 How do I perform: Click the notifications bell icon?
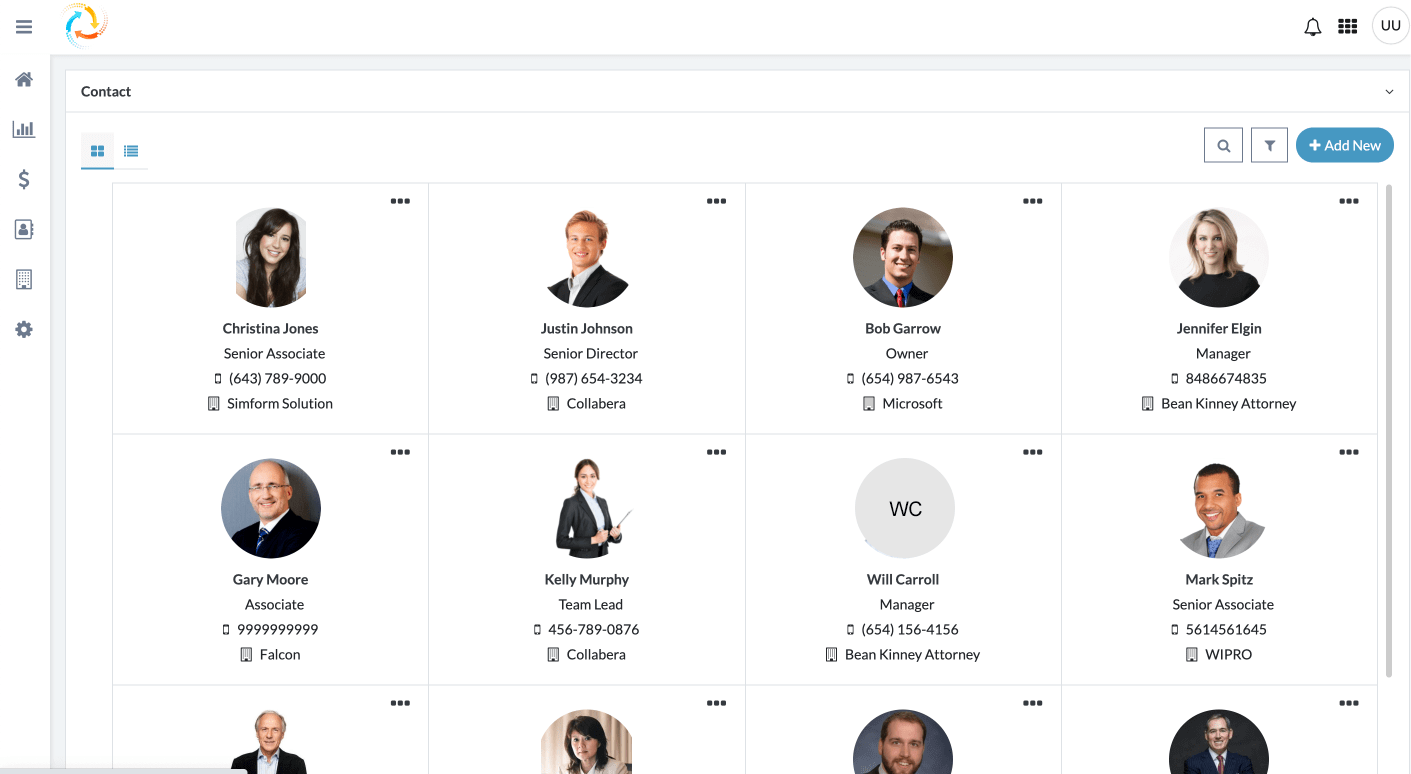pyautogui.click(x=1312, y=26)
